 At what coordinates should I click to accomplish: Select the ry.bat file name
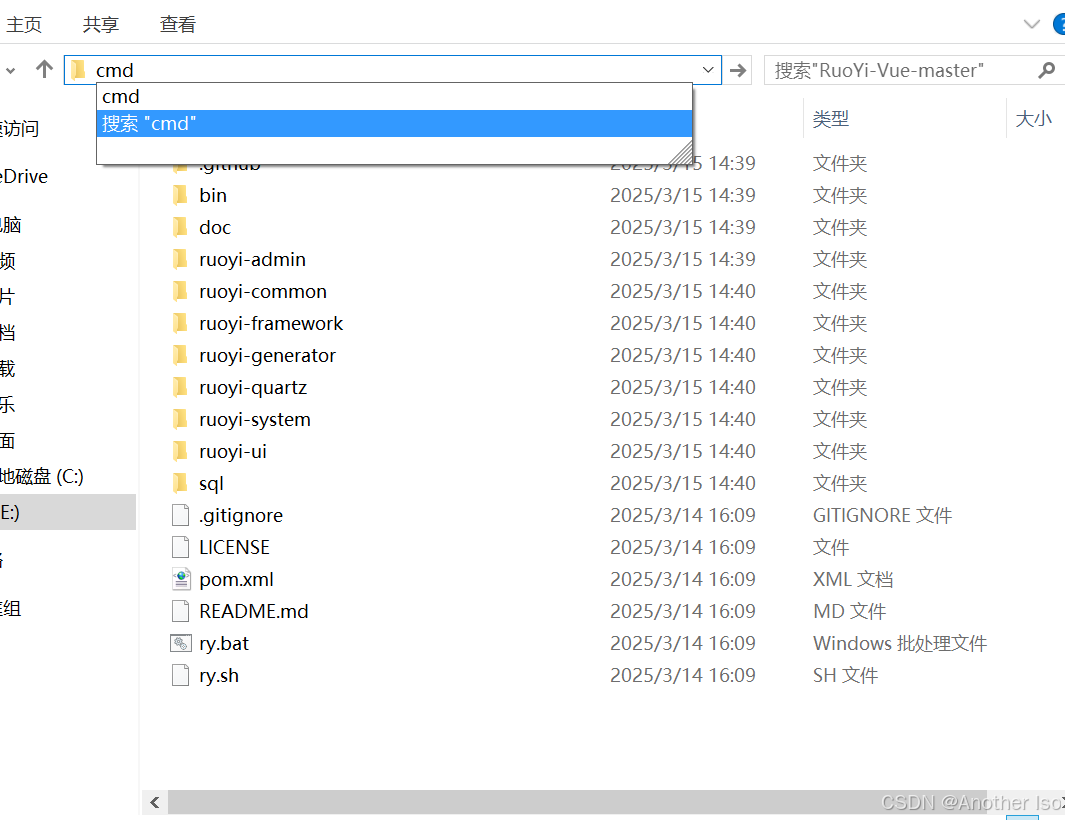pyautogui.click(x=223, y=643)
